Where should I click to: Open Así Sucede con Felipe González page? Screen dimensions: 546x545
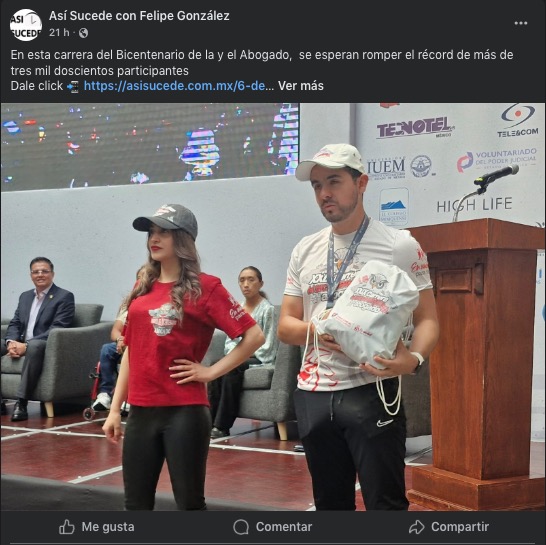pos(139,16)
